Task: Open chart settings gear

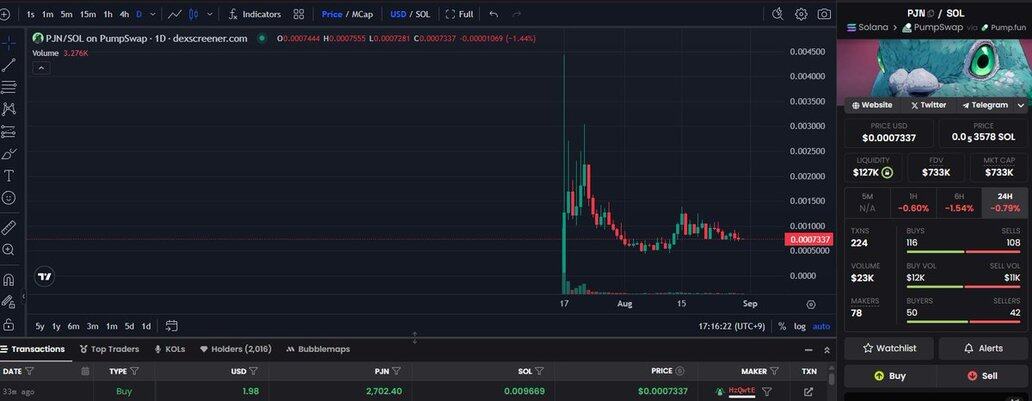Action: [801, 14]
